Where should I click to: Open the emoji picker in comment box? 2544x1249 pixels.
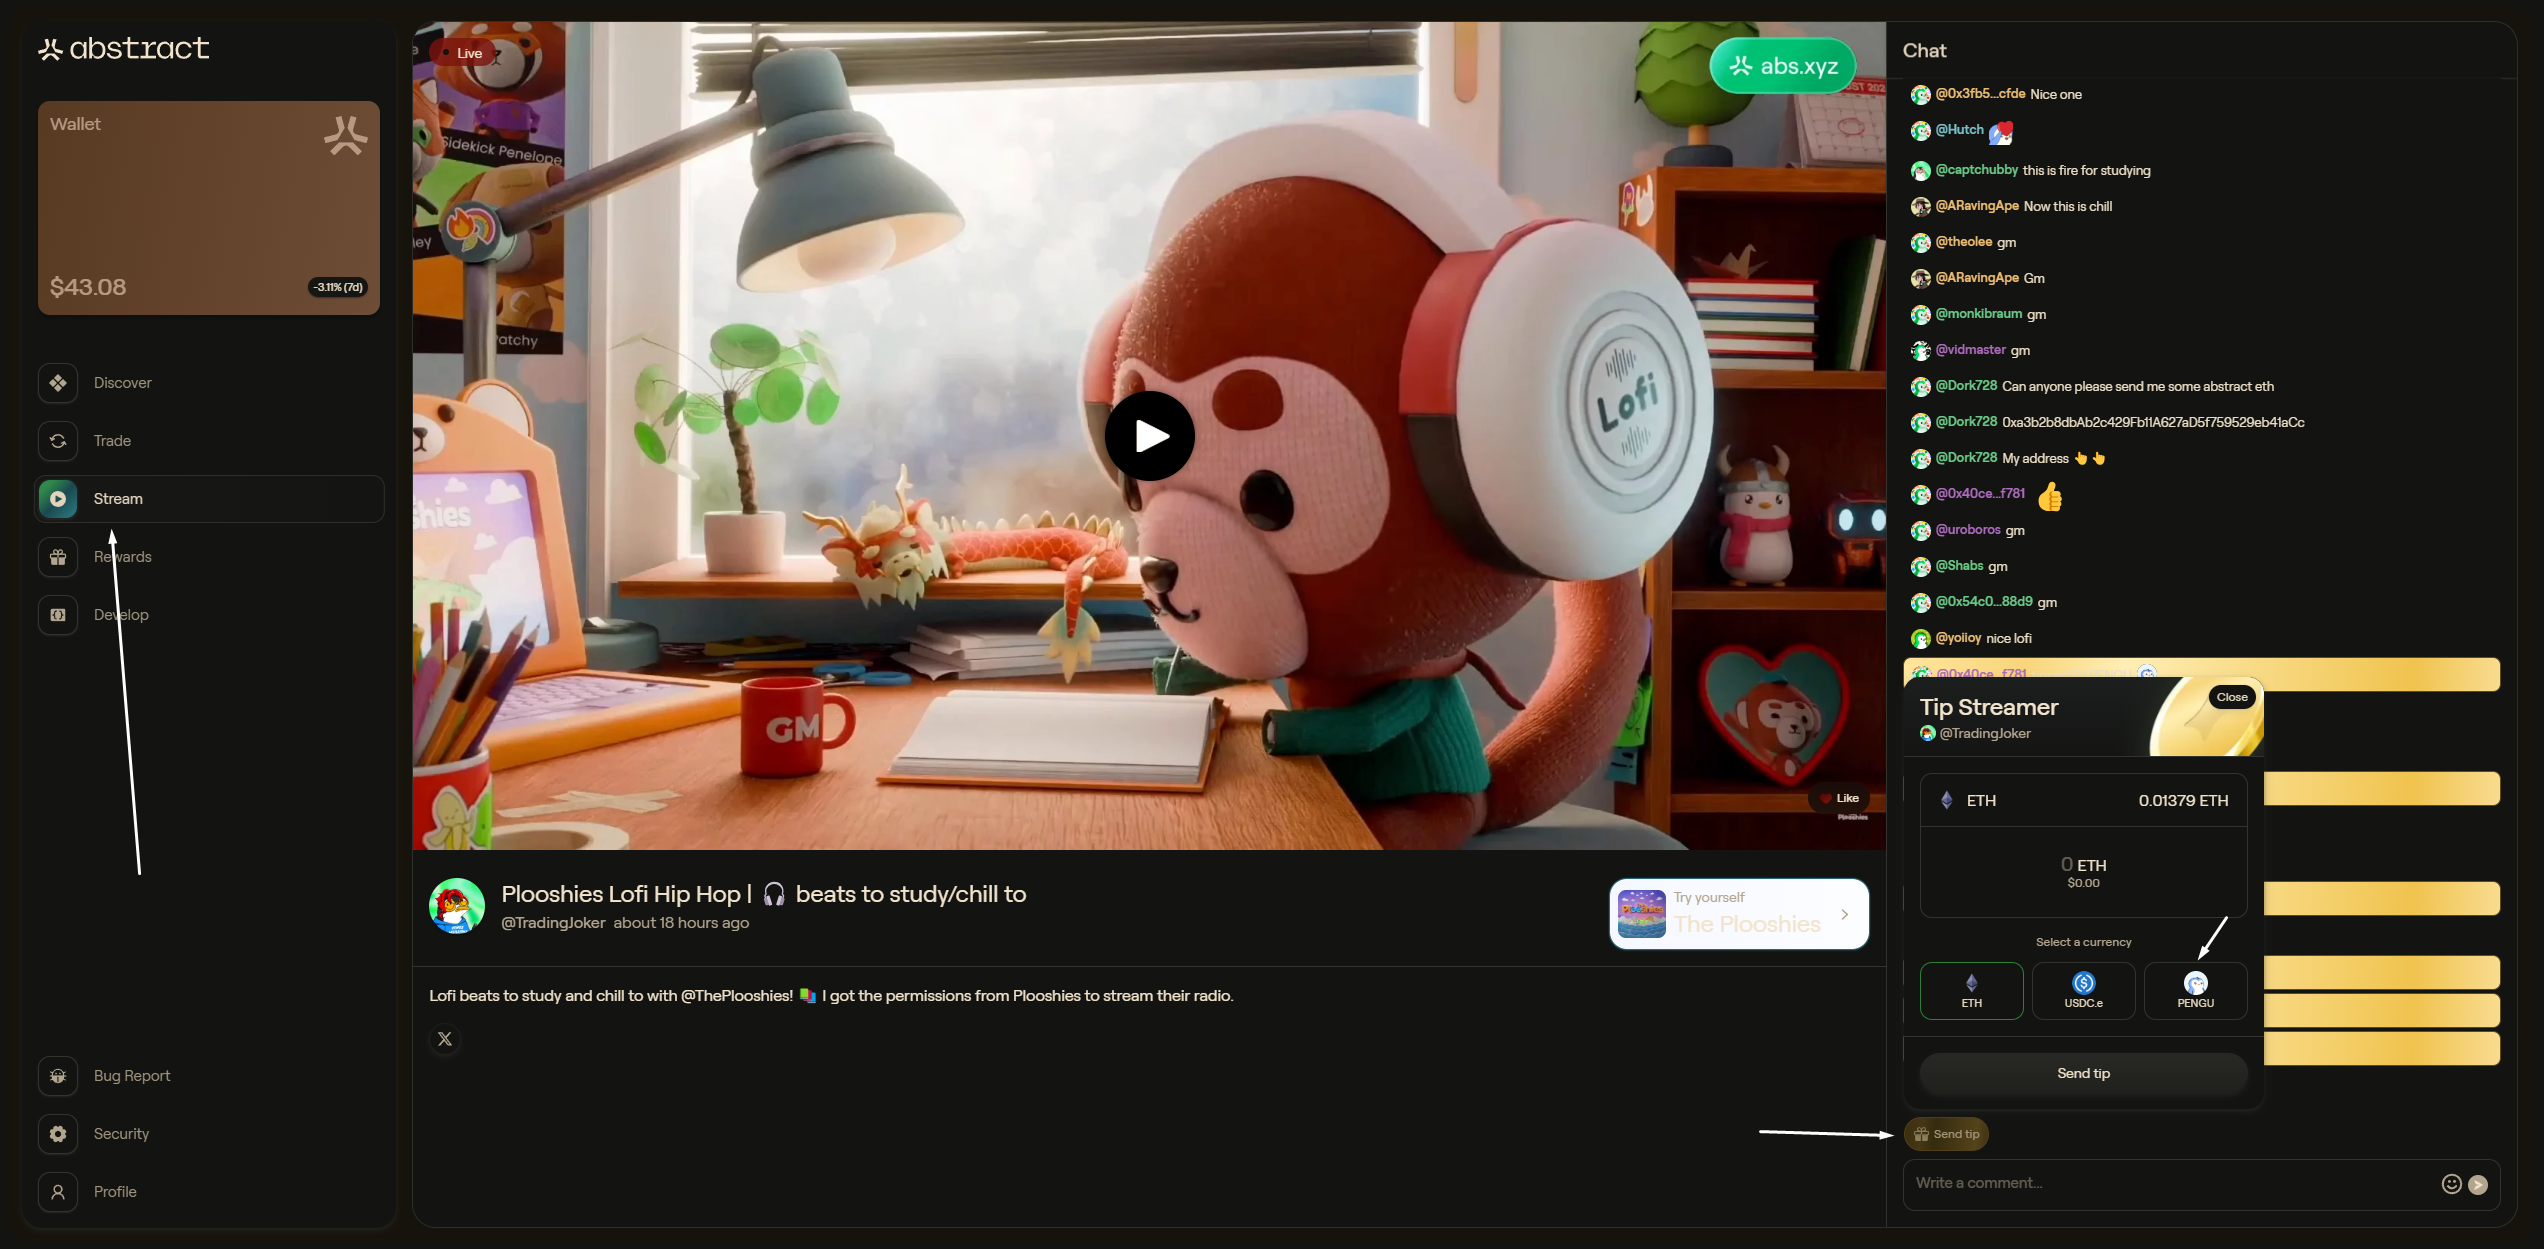pos(2452,1184)
